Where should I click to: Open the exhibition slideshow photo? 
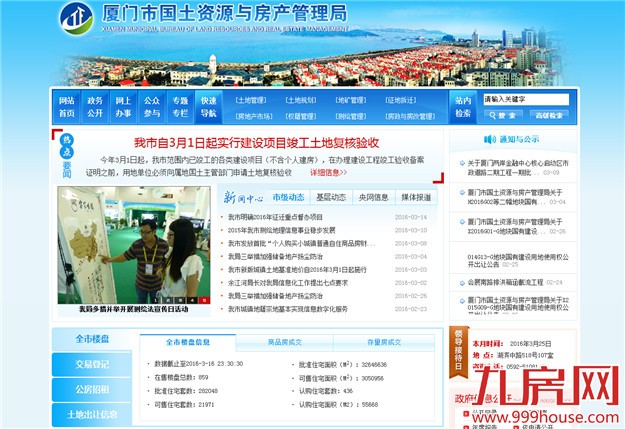134,245
